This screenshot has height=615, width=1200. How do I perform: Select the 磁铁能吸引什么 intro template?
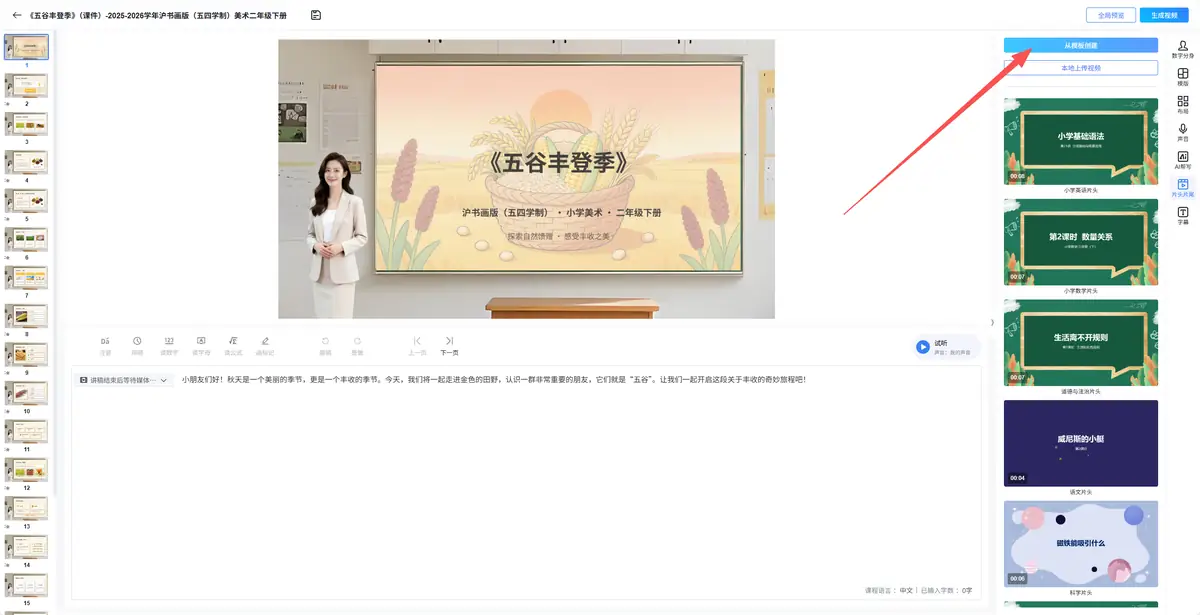1081,544
